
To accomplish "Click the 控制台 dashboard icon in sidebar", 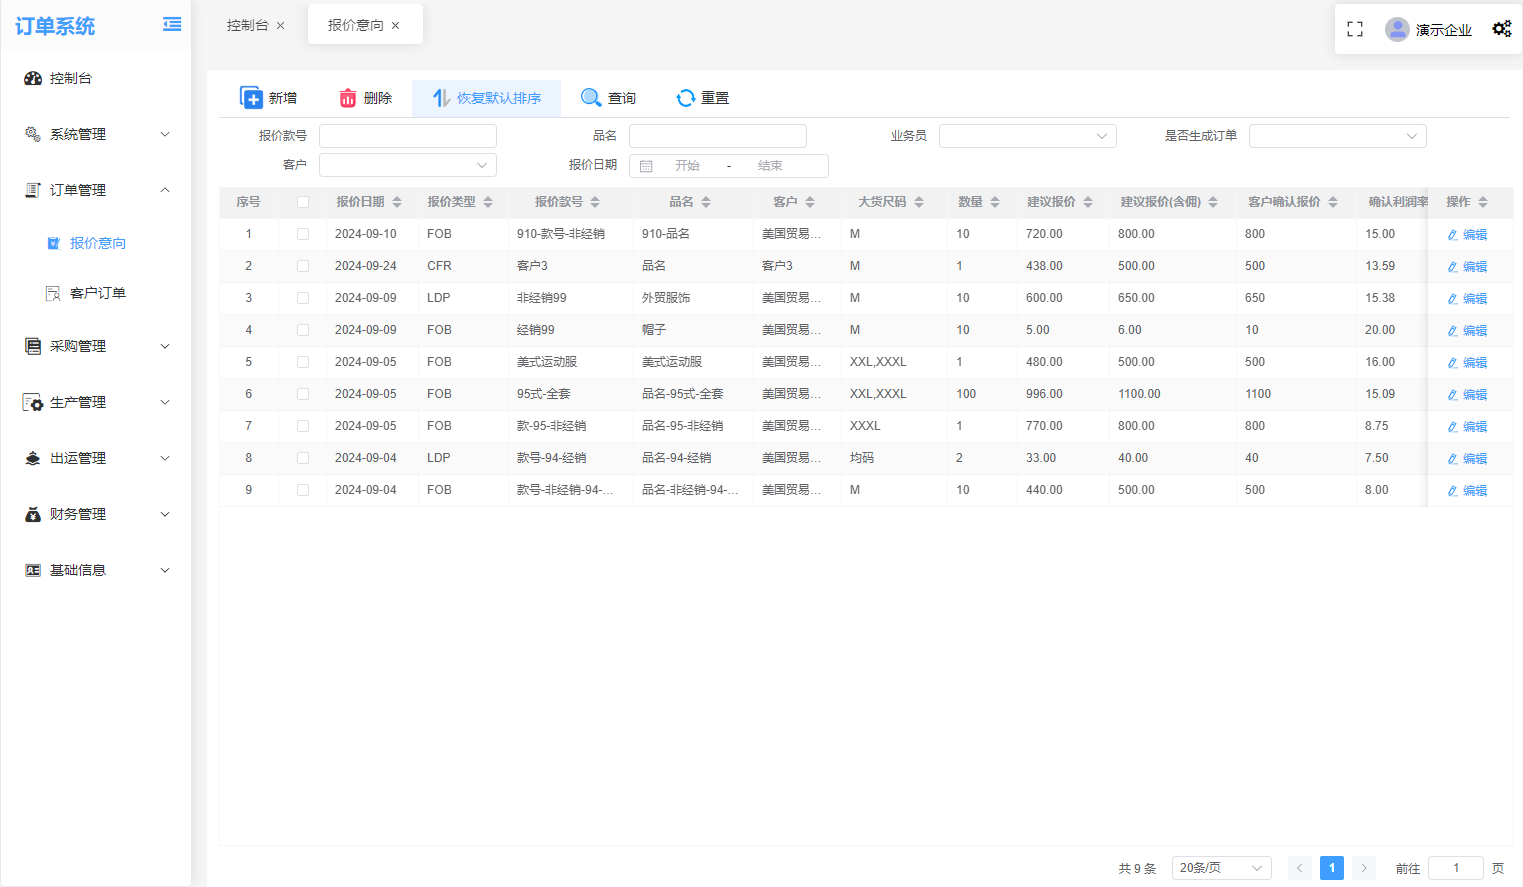I will point(33,78).
